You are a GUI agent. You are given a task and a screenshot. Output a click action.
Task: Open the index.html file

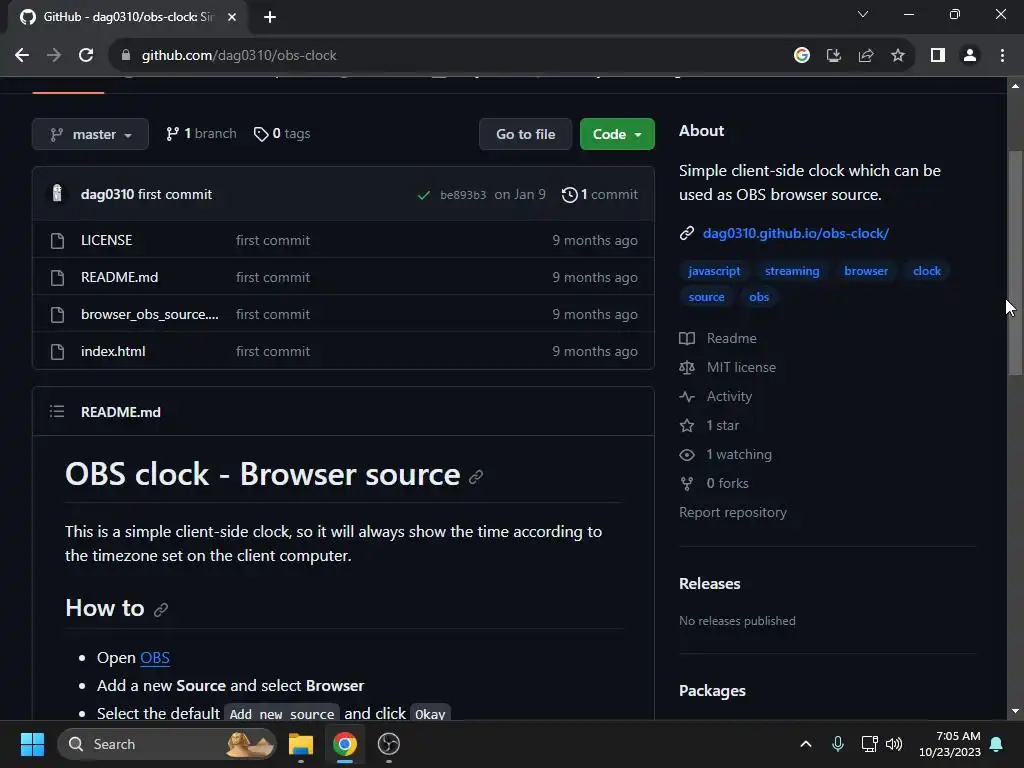click(x=113, y=351)
